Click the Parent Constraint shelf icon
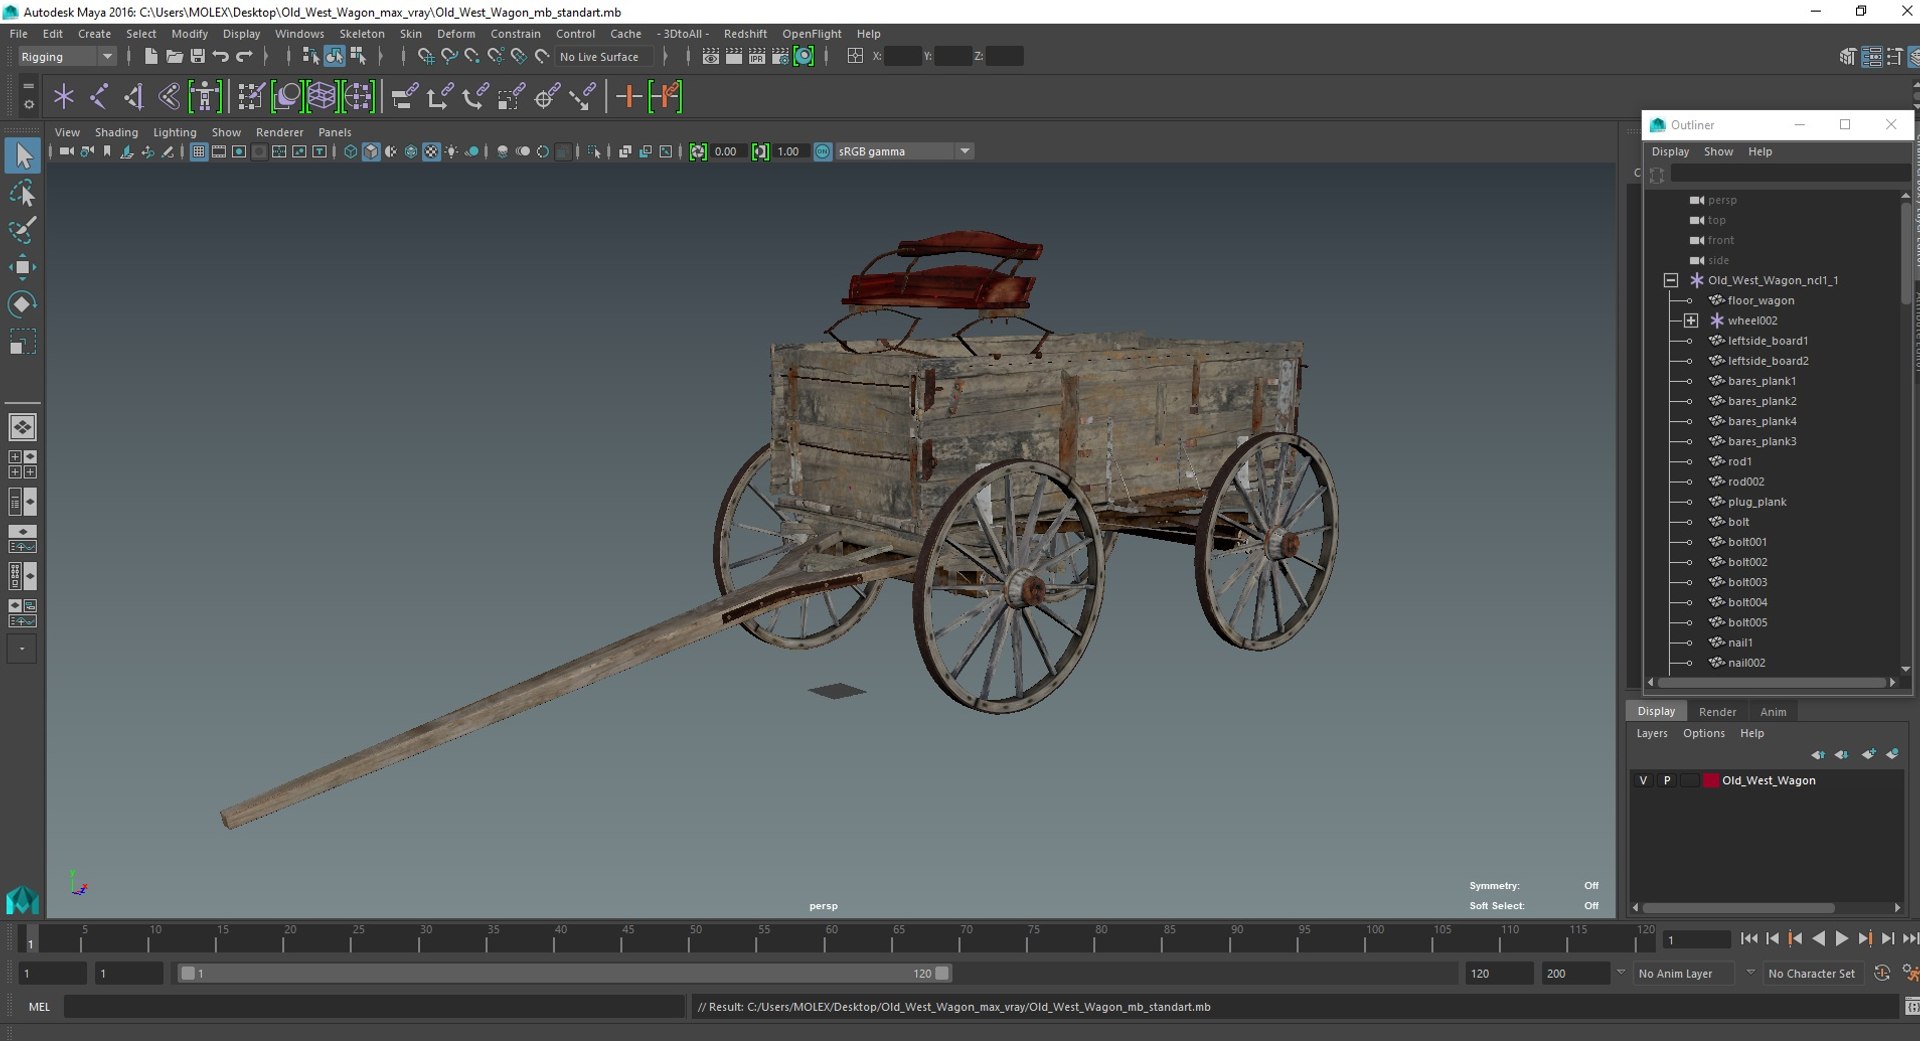This screenshot has height=1041, width=1920. click(x=405, y=97)
